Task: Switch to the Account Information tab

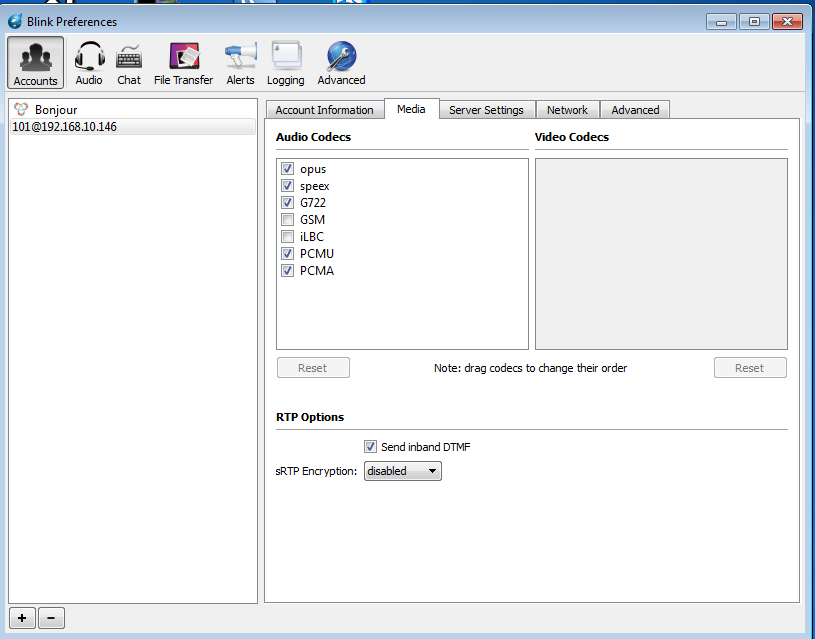Action: tap(324, 110)
